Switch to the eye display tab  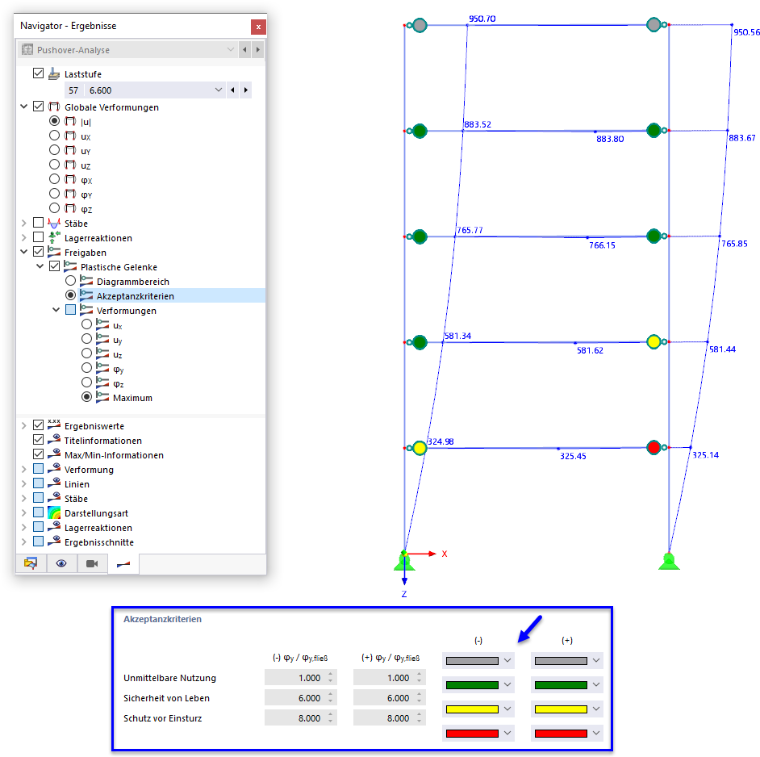[x=61, y=563]
